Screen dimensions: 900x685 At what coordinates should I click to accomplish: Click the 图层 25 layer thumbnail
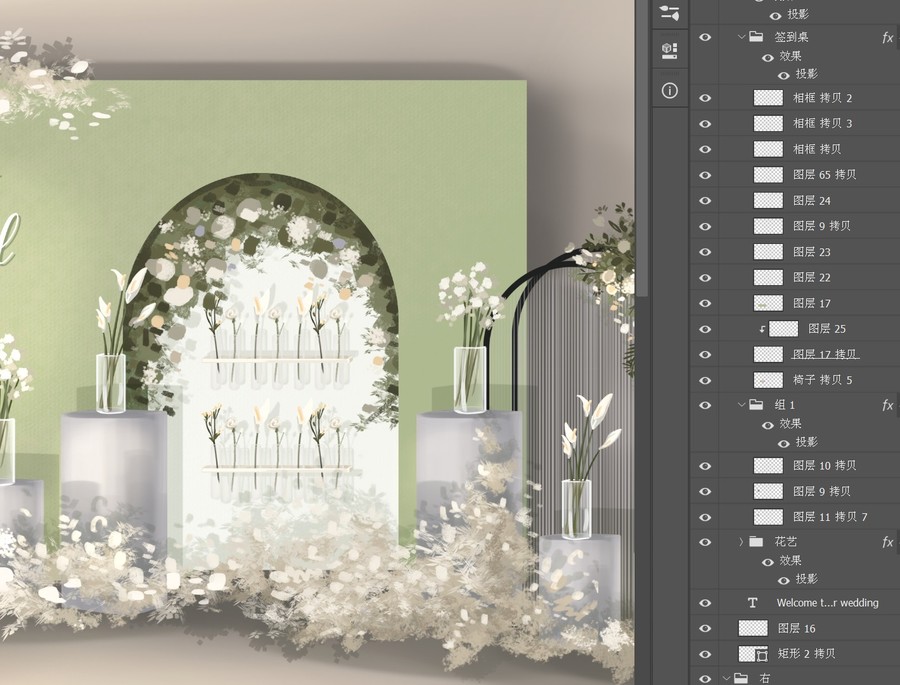click(783, 328)
